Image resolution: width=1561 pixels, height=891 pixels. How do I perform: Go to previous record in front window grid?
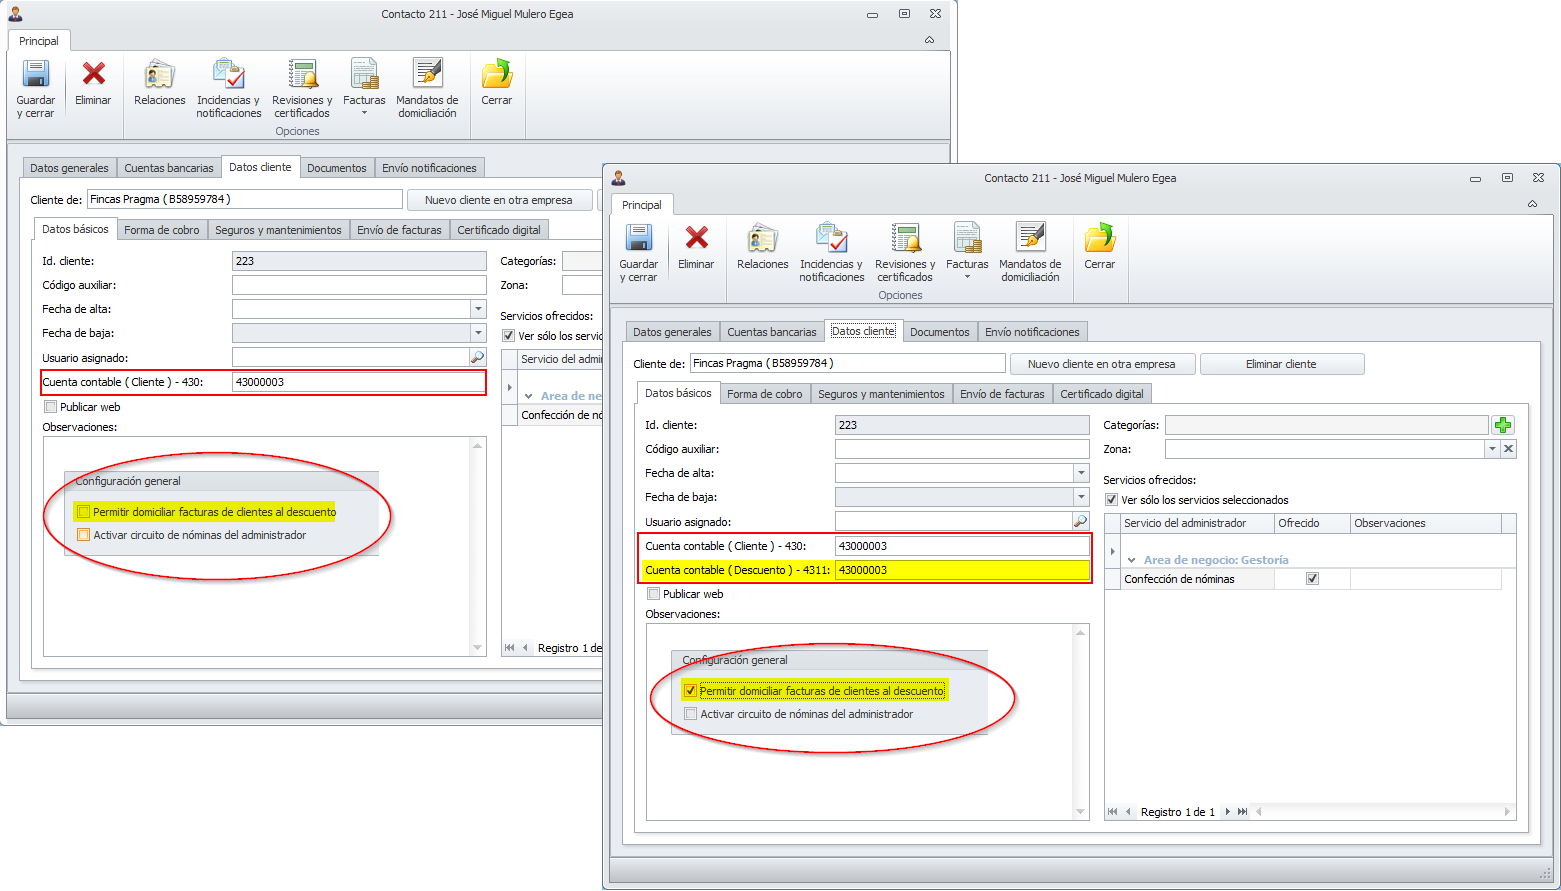1128,812
